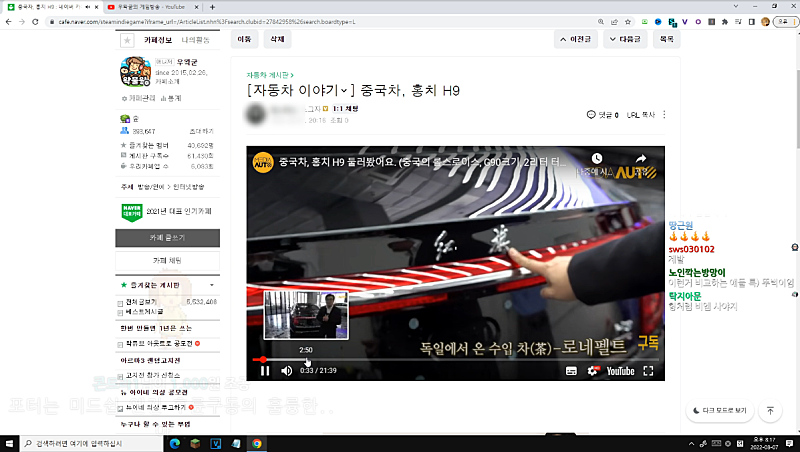Click the 즐겨찾는 멤버 star row
The width and height of the screenshot is (800, 452).
[x=167, y=145]
